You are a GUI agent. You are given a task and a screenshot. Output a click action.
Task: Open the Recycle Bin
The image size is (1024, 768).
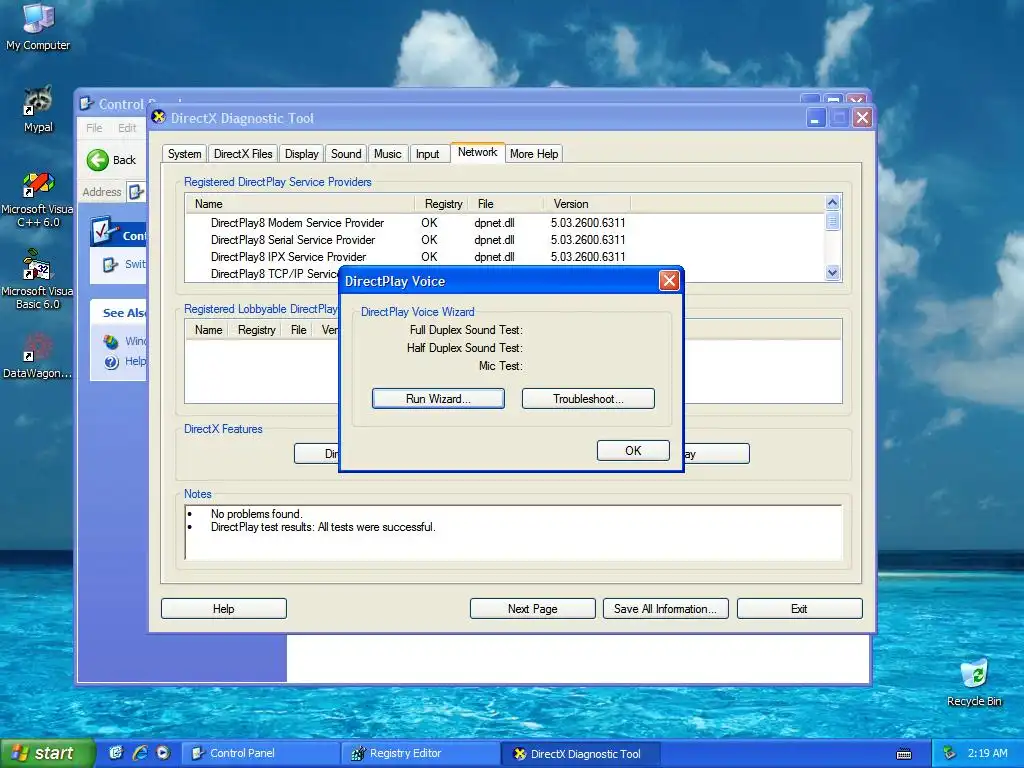click(974, 682)
